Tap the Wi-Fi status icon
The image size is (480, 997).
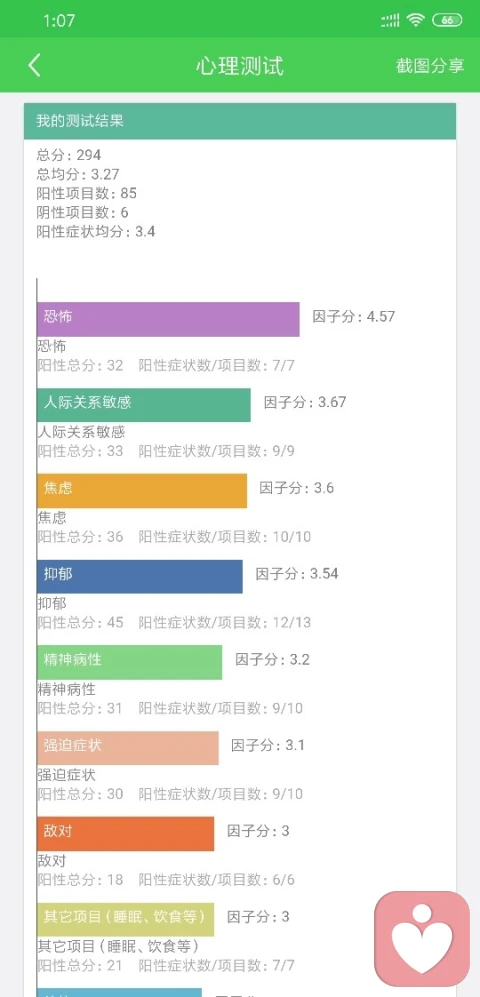coord(416,20)
